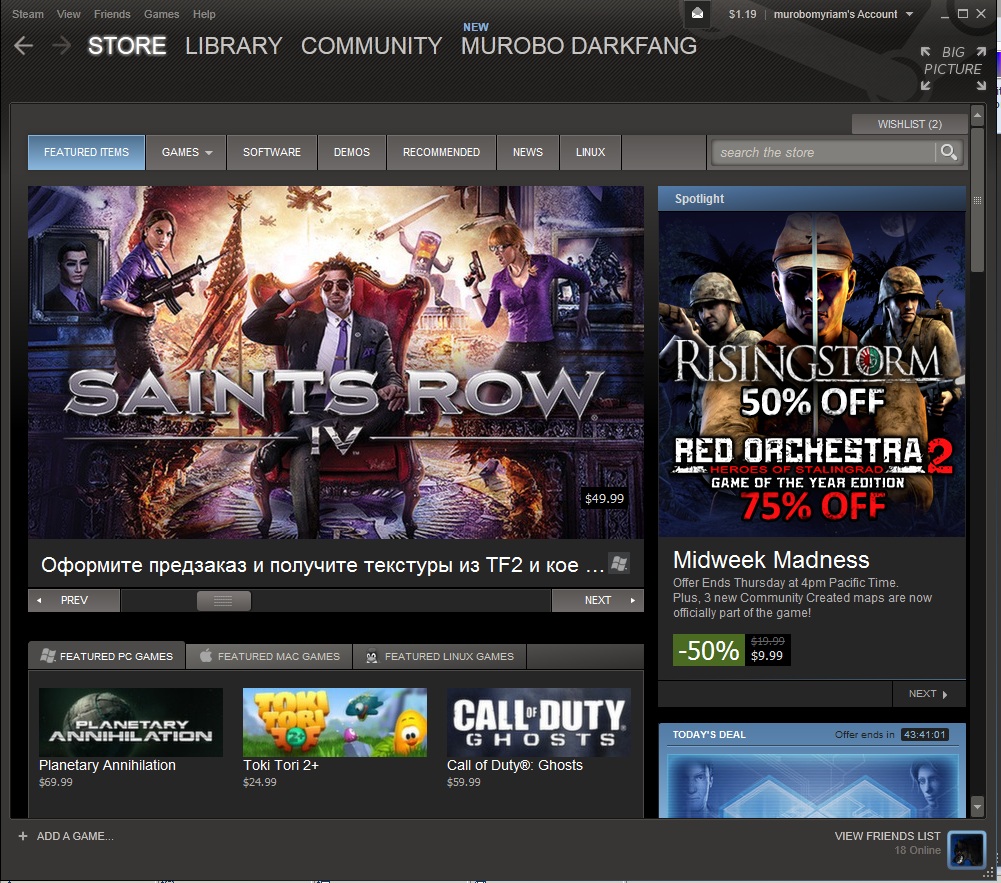Viewport: 1001px width, 883px height.
Task: Click the Windows platform icon under the banner
Action: click(619, 563)
